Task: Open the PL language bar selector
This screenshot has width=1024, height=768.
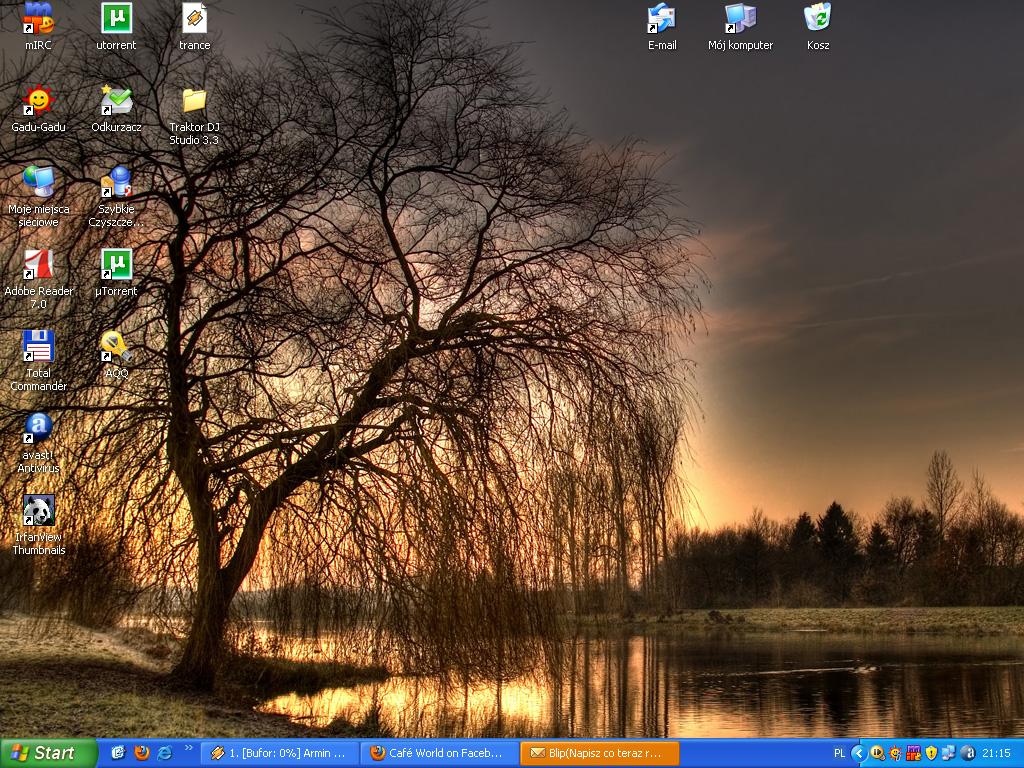Action: pyautogui.click(x=838, y=753)
